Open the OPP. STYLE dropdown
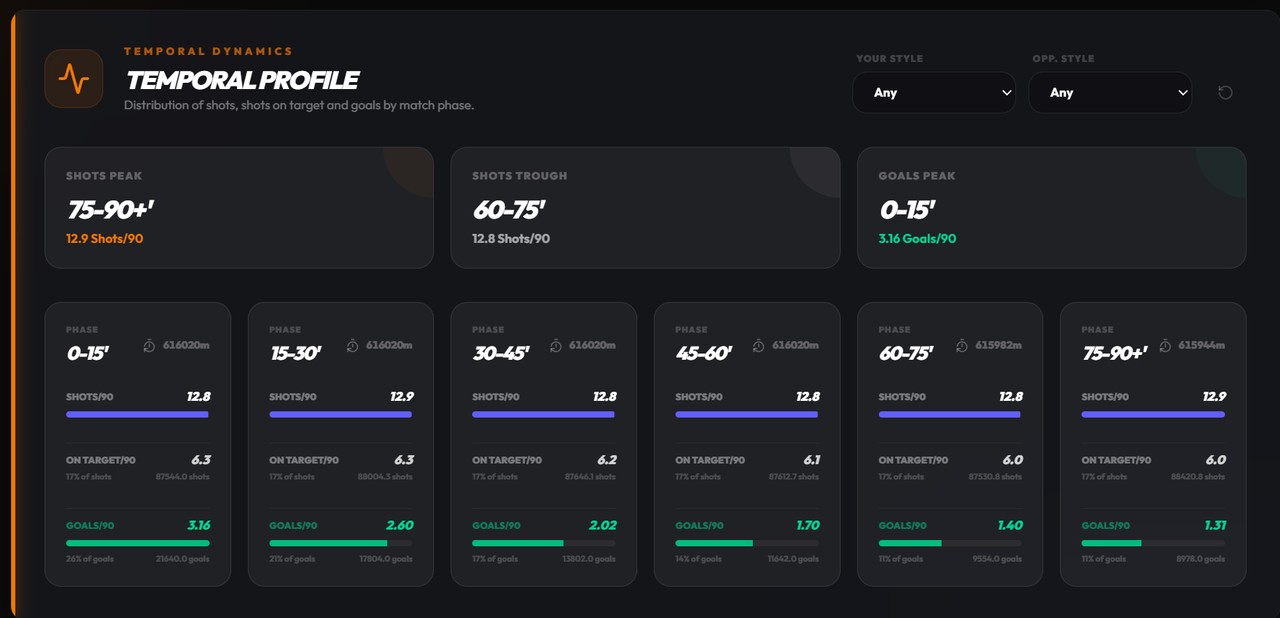 tap(1110, 92)
